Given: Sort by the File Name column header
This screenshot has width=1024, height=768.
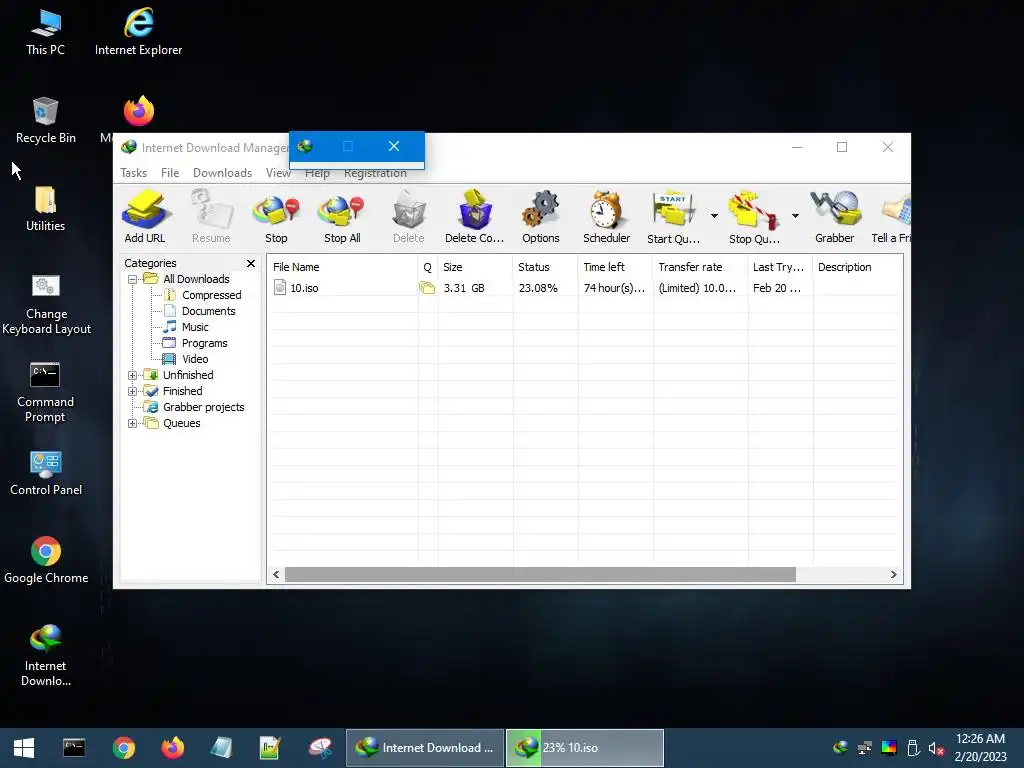Looking at the screenshot, I should tap(343, 267).
